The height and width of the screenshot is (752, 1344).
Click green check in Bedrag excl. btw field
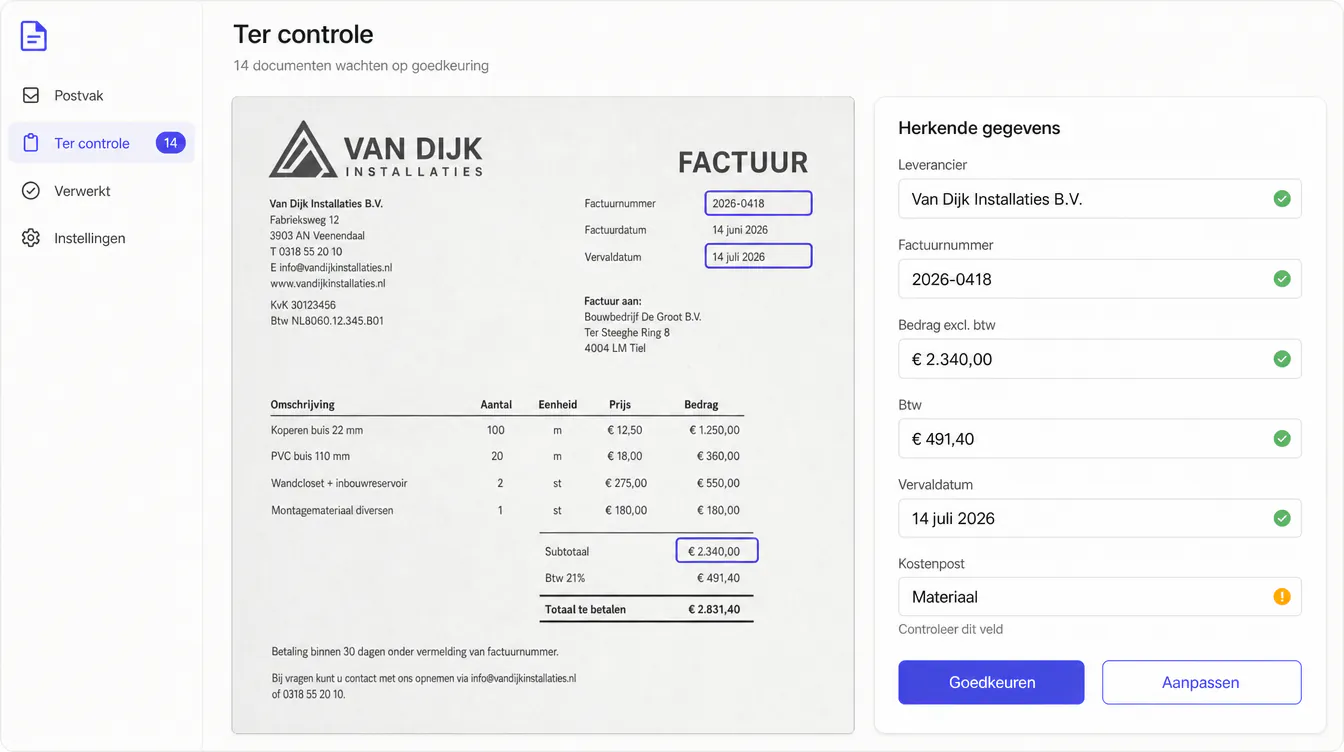pyautogui.click(x=1282, y=359)
